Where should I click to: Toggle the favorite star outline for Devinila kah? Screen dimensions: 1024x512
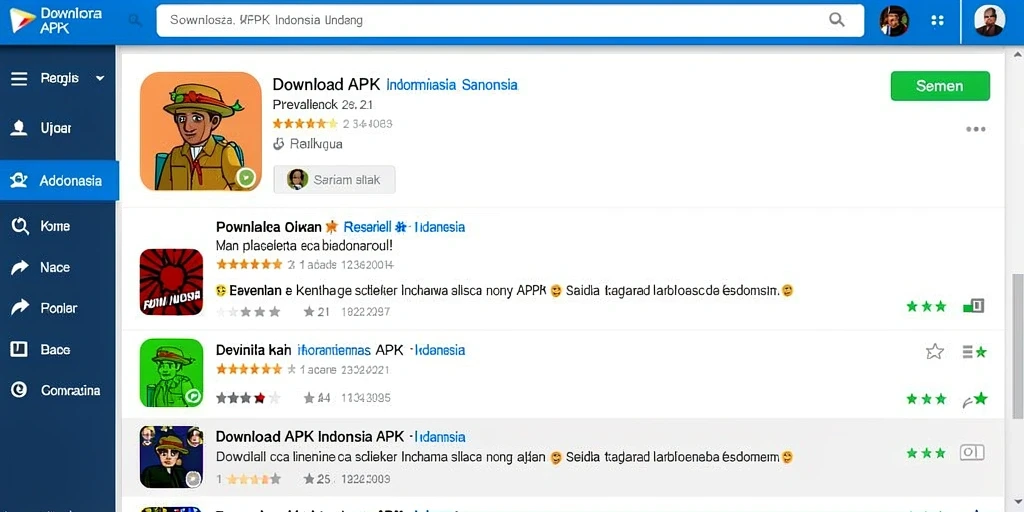935,352
